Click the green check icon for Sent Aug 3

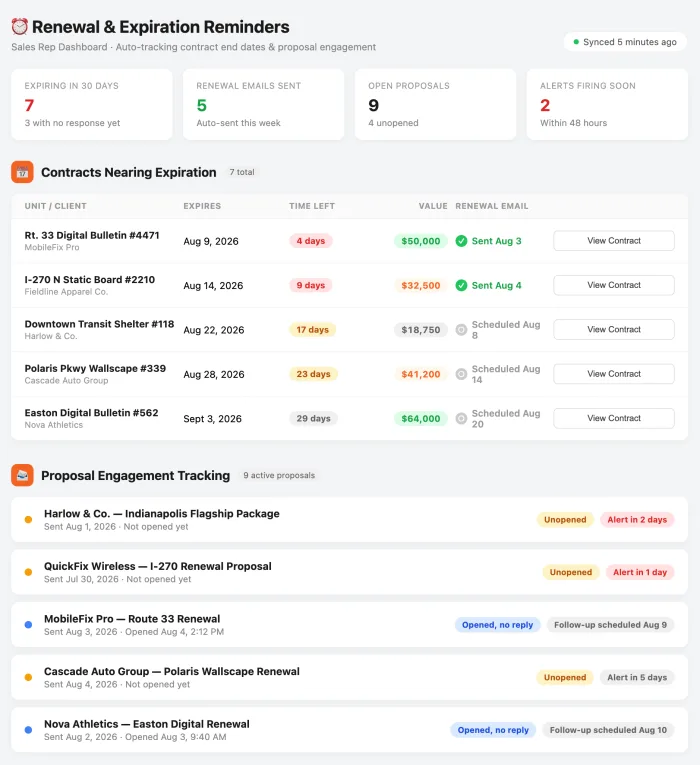click(x=461, y=241)
